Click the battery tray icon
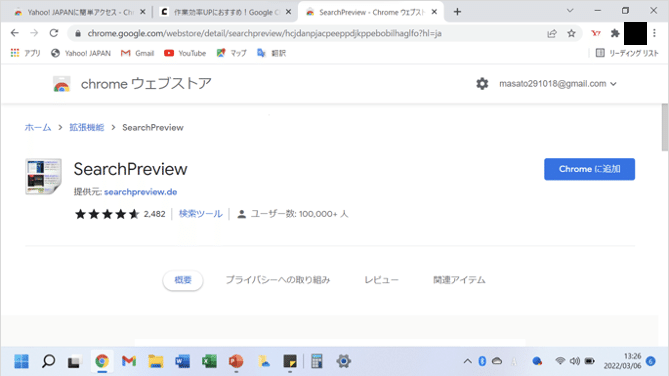The width and height of the screenshot is (669, 376). (x=590, y=361)
